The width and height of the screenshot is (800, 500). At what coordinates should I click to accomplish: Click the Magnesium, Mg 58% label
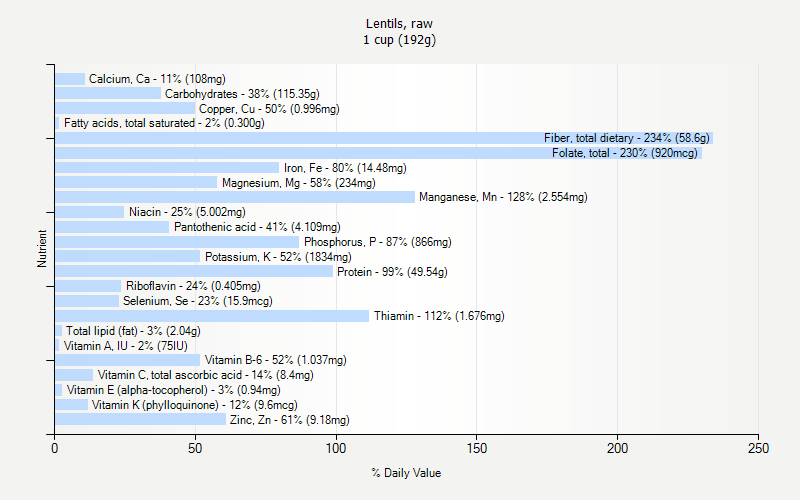click(298, 183)
